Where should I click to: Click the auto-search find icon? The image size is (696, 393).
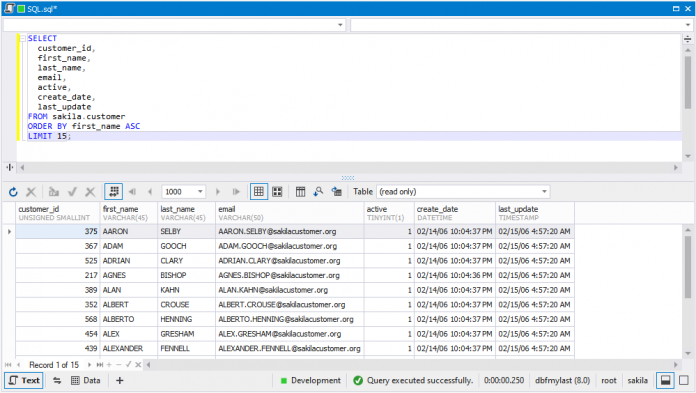point(318,192)
